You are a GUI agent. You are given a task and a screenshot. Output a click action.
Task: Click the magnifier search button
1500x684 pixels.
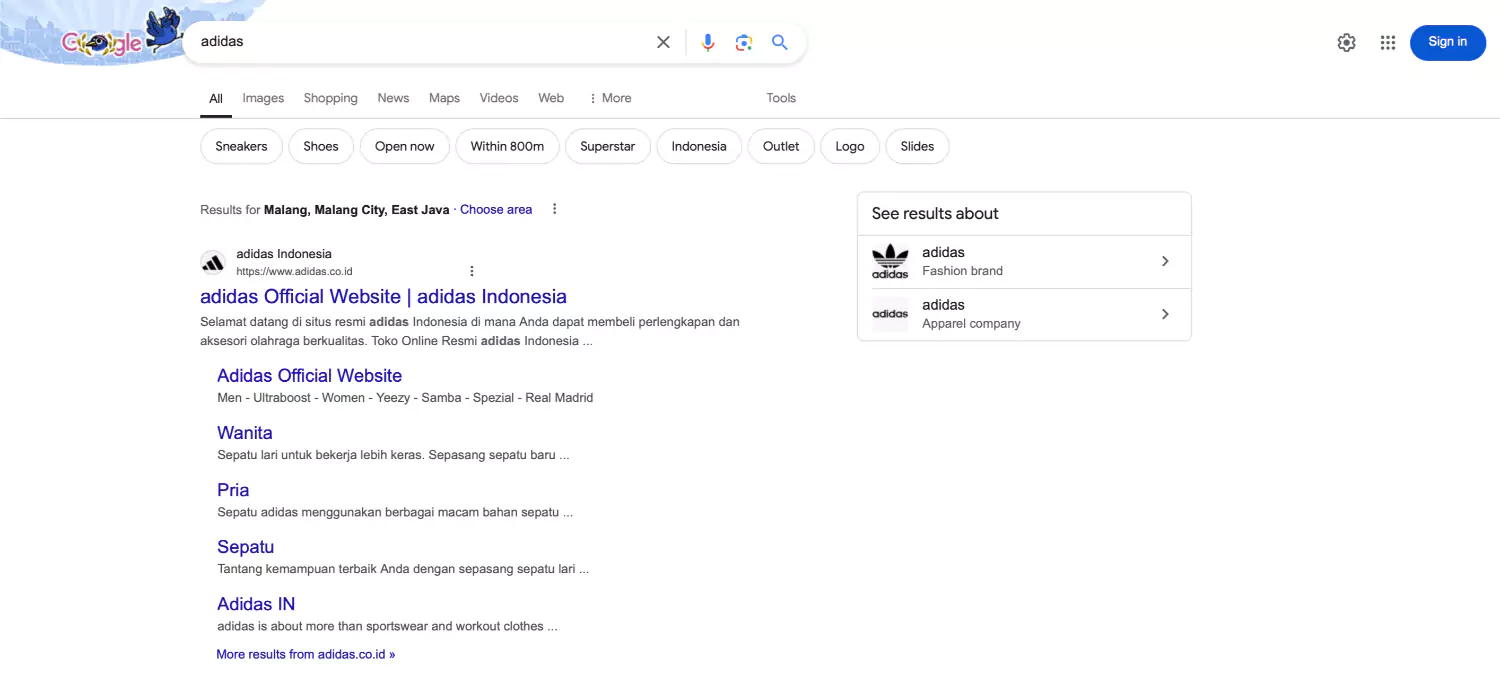tap(780, 42)
